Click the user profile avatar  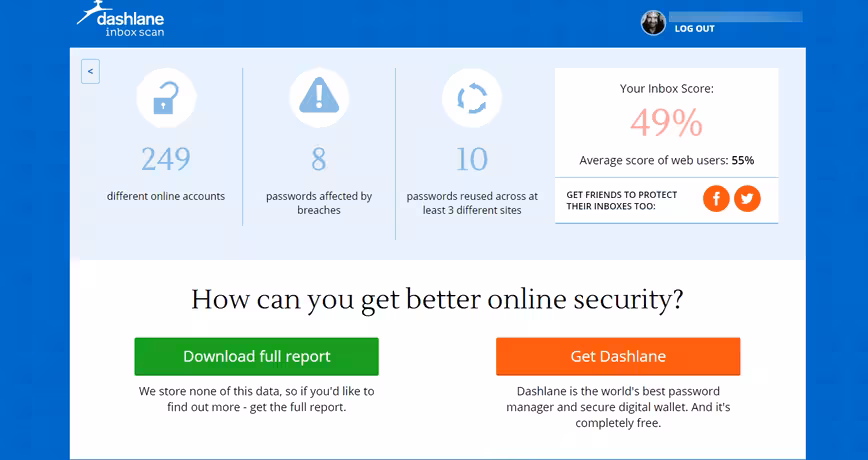[x=653, y=23]
